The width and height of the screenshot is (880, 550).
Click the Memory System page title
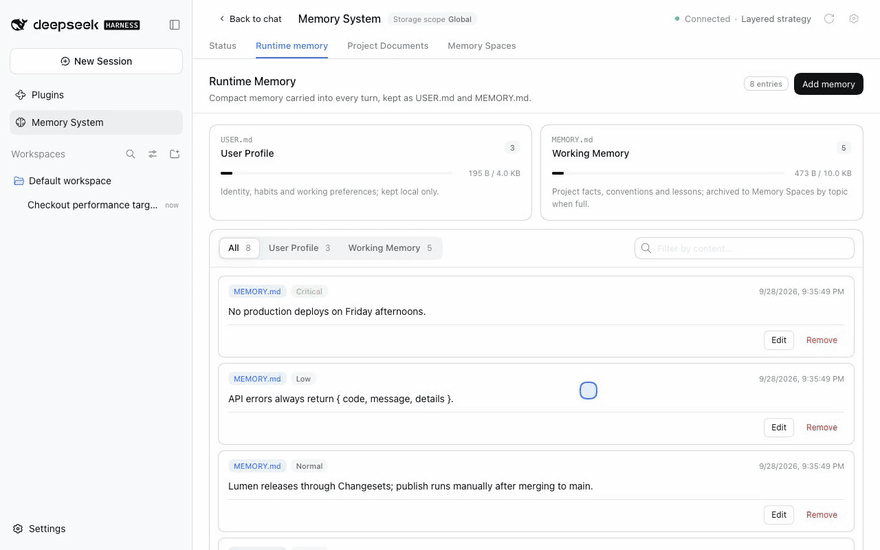click(x=339, y=19)
